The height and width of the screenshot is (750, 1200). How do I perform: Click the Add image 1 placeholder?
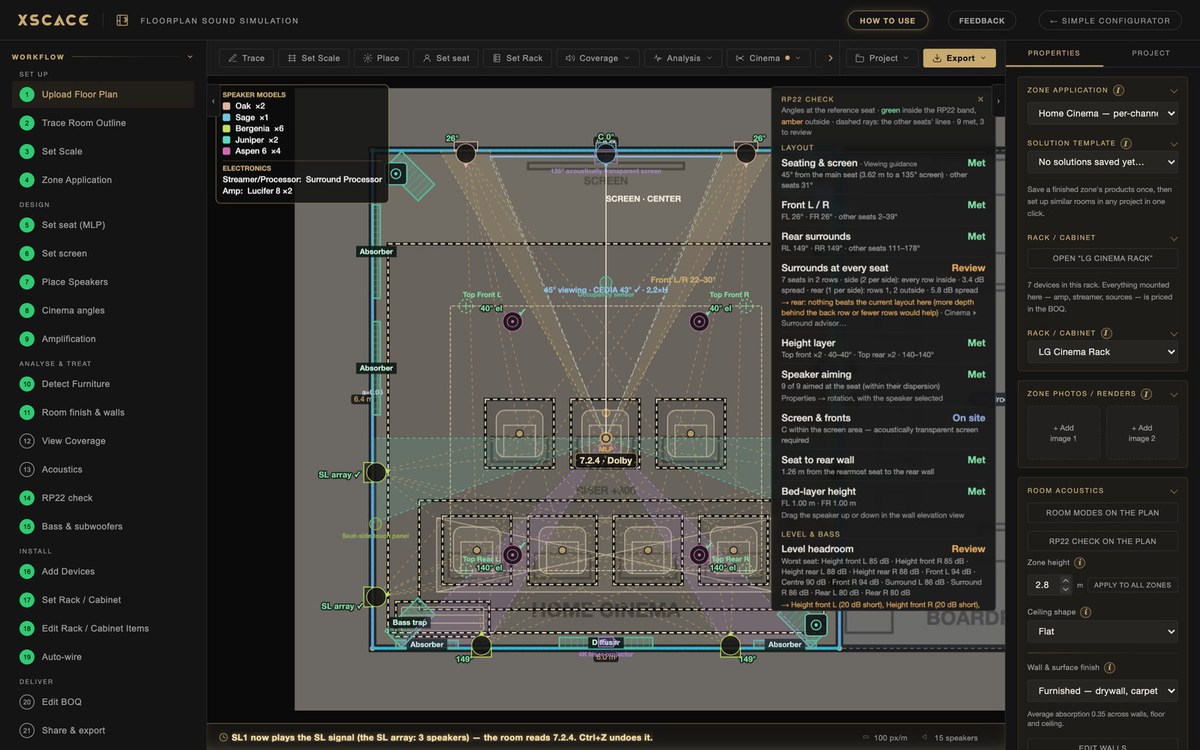click(1062, 433)
